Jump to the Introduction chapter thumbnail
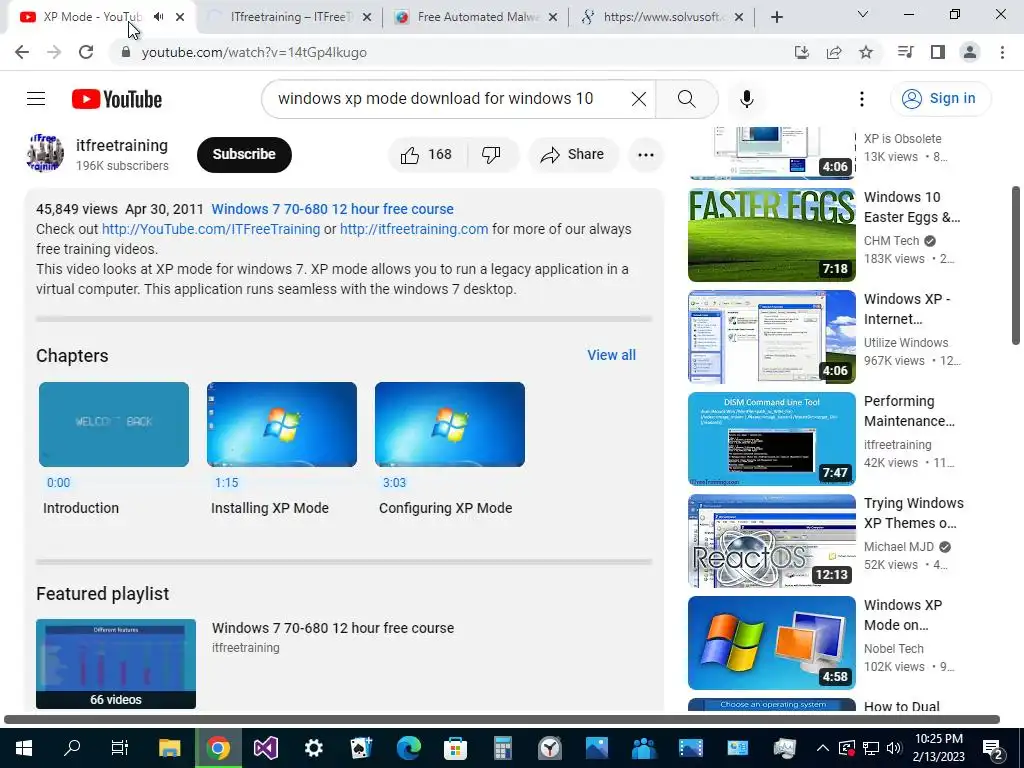This screenshot has height=768, width=1024. tap(114, 424)
